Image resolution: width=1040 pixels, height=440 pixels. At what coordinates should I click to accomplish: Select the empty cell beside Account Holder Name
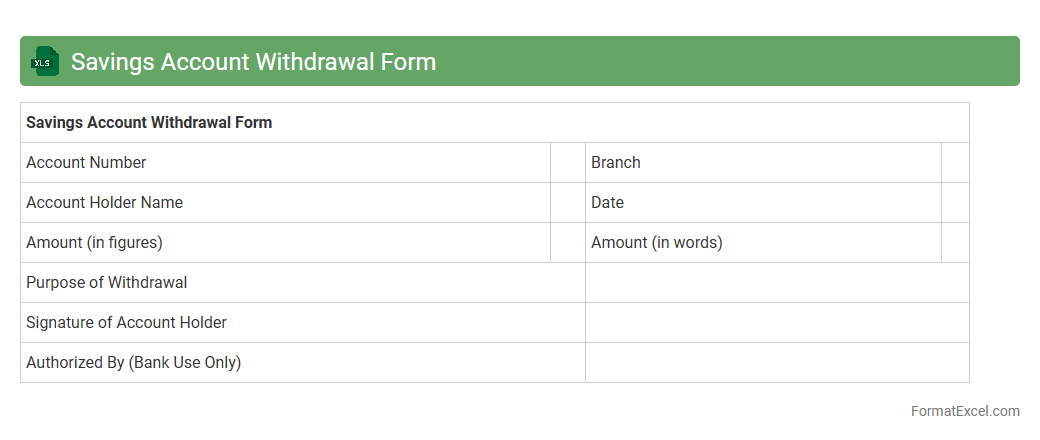[x=568, y=203]
